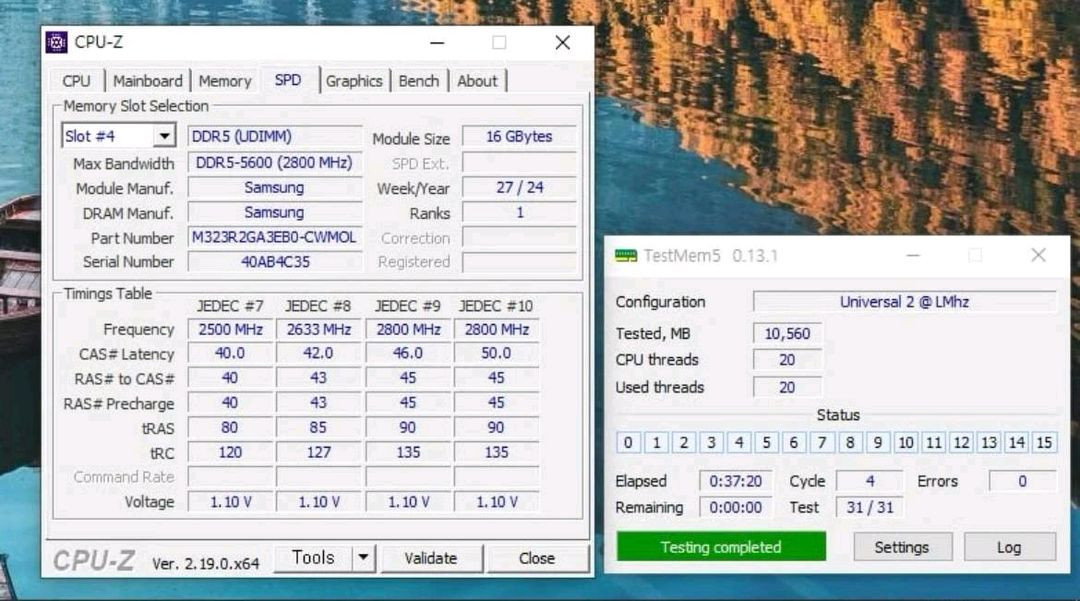Click the Close button in CPU-Z footer
1080x601 pixels.
537,558
